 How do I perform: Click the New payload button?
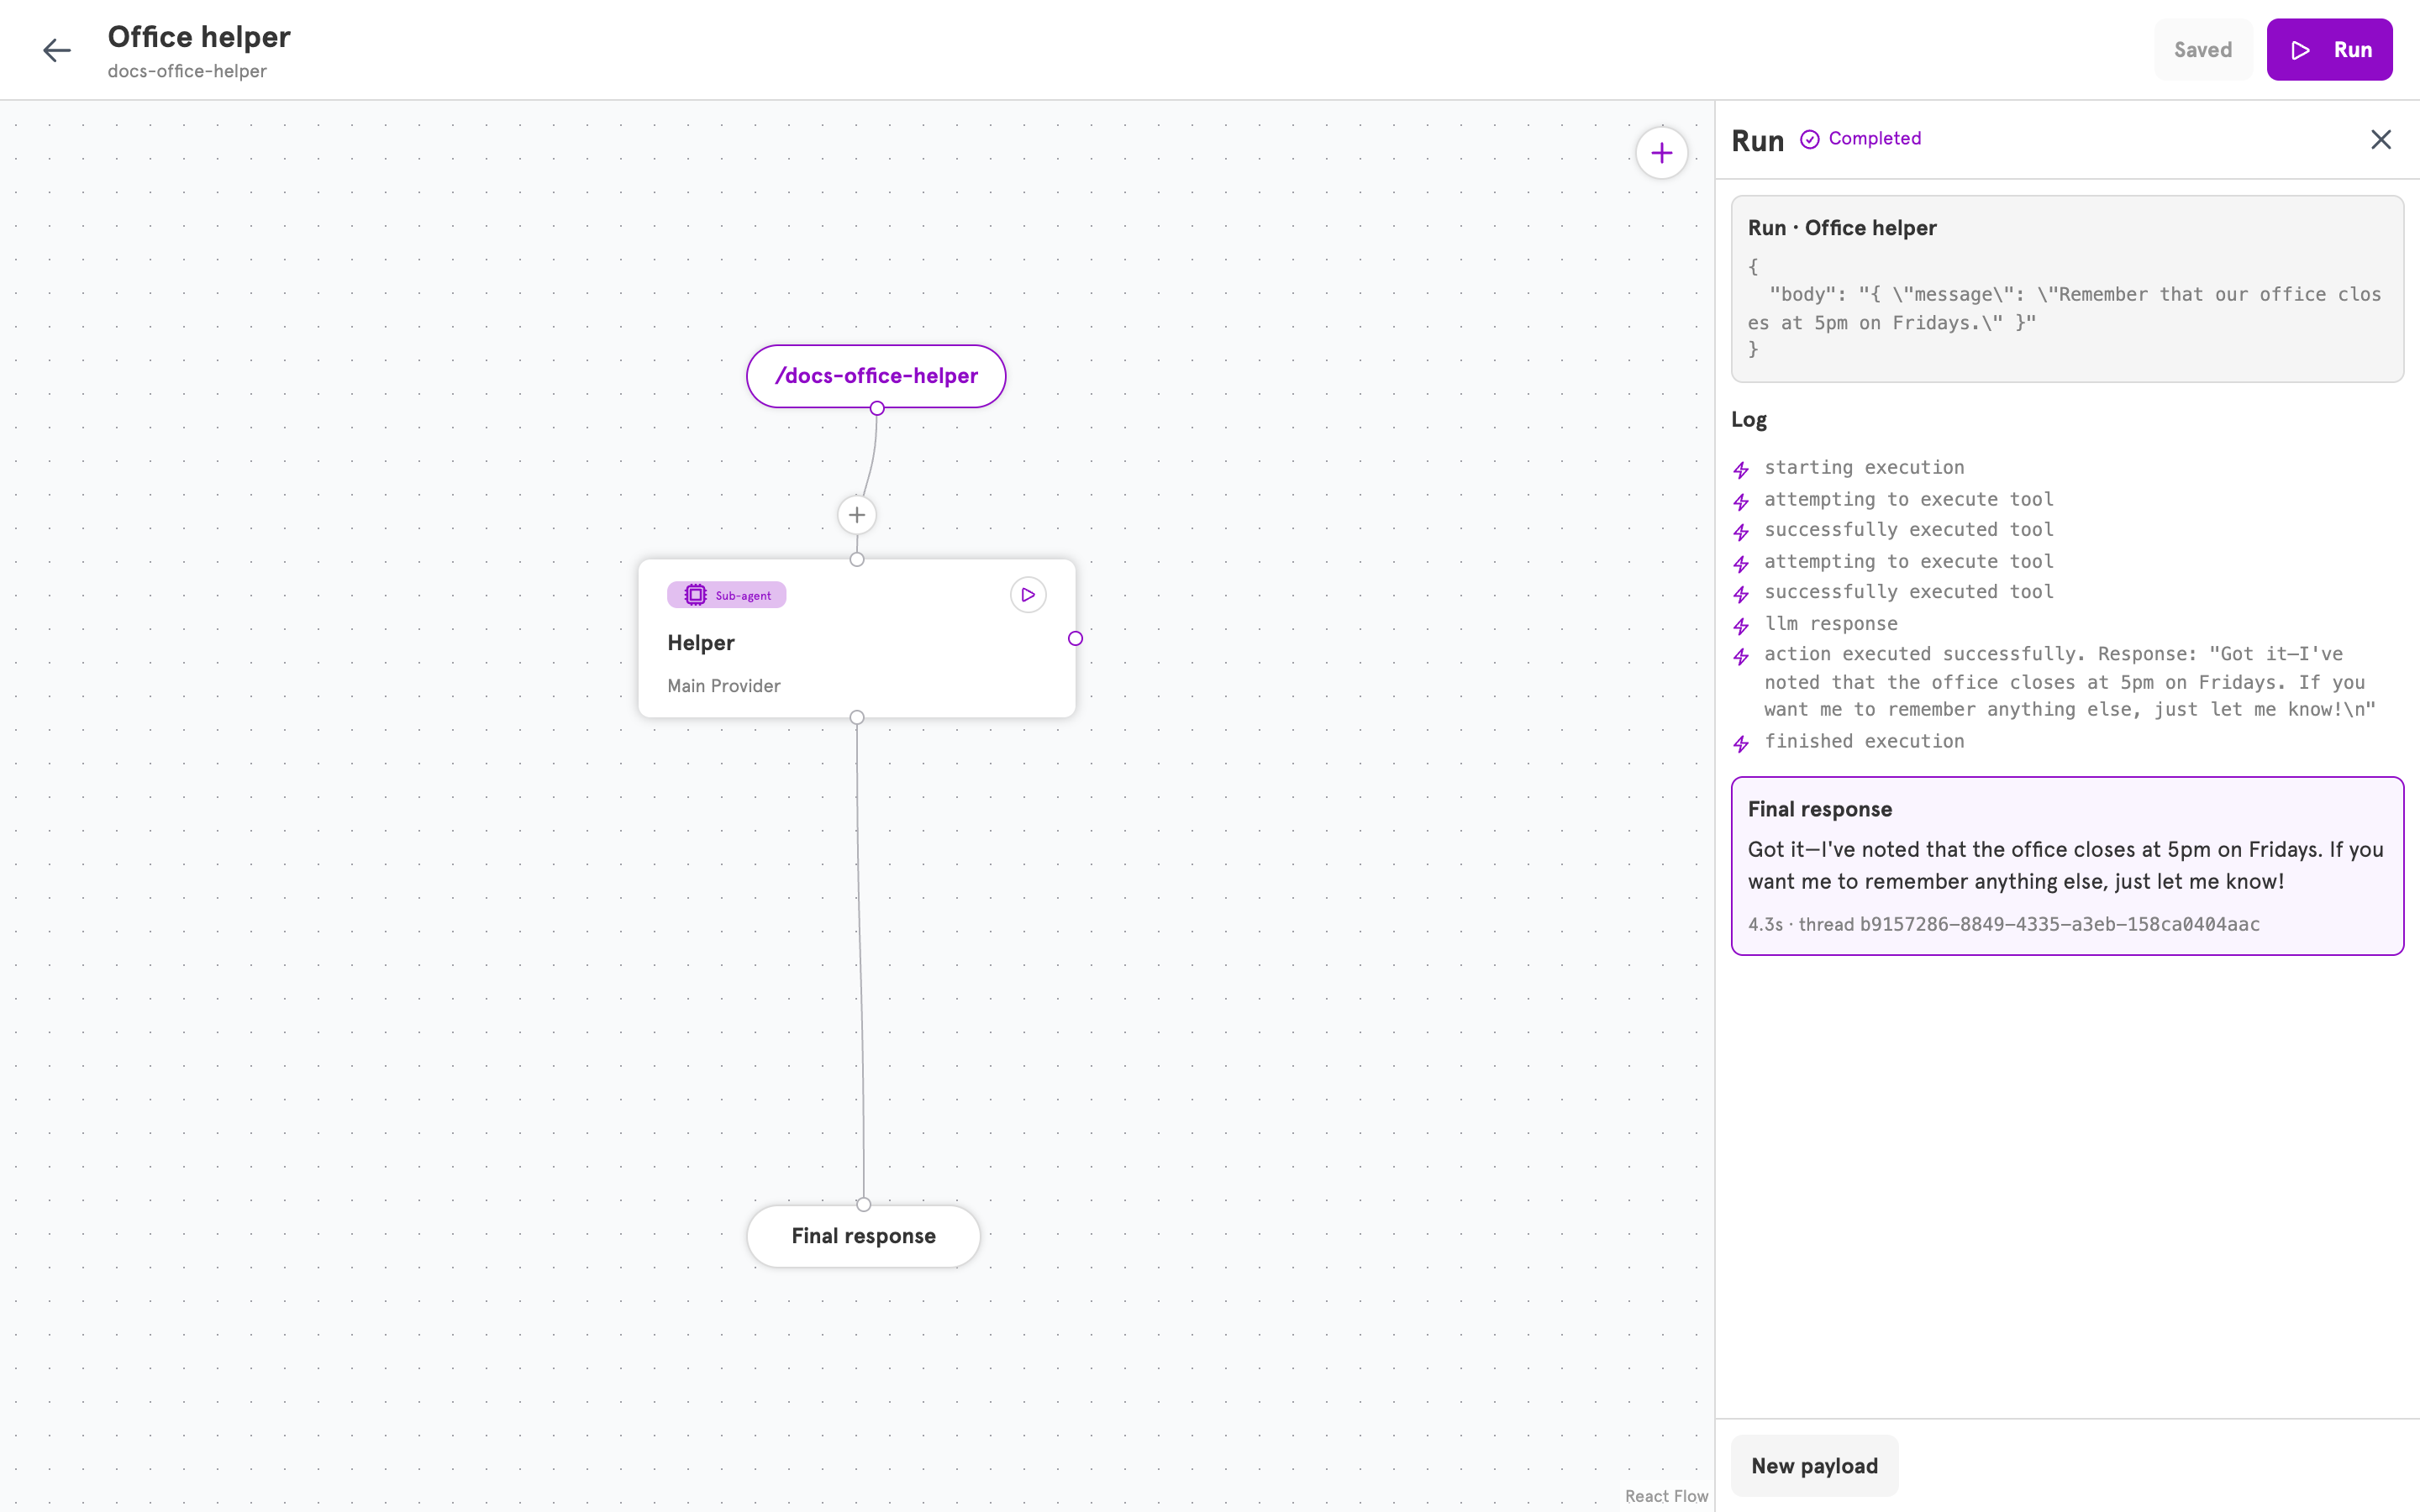click(1814, 1466)
